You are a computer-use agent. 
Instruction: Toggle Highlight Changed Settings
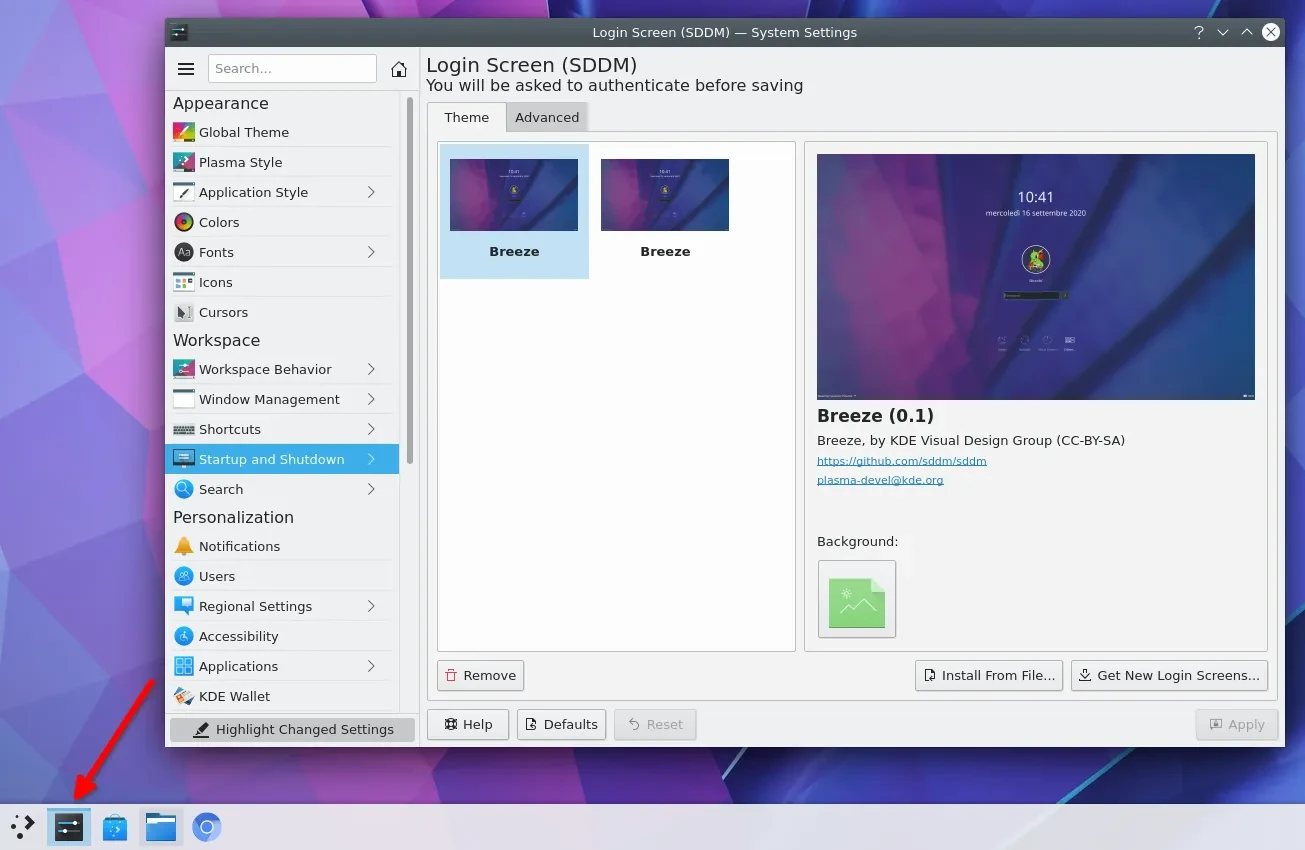[292, 729]
